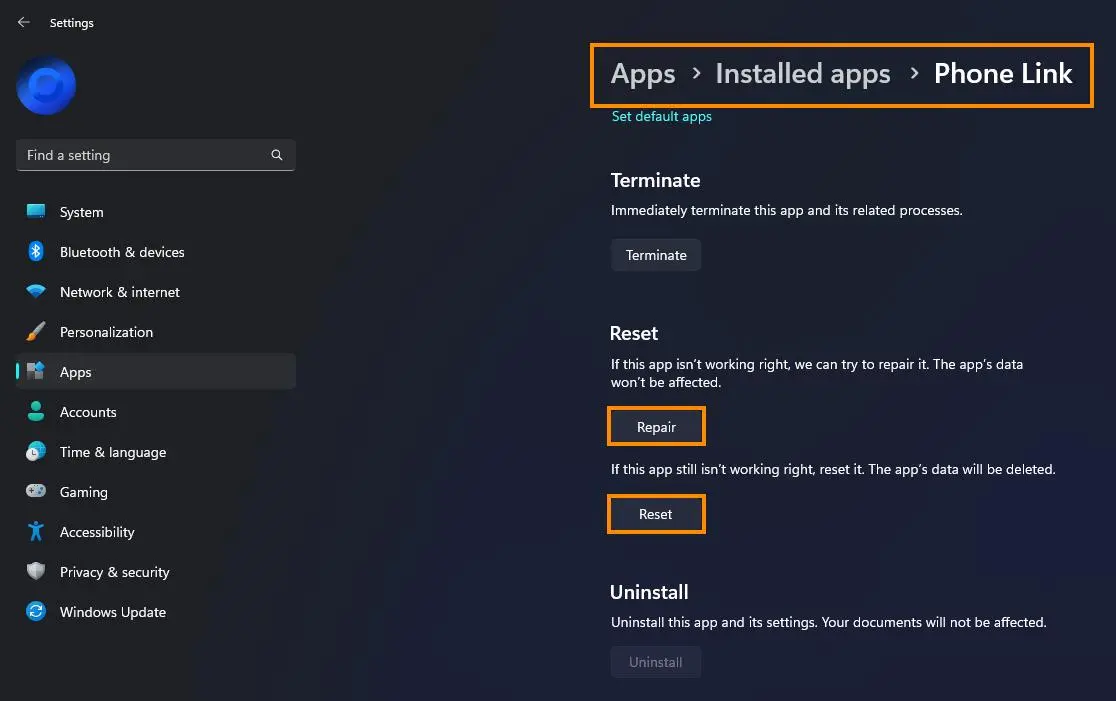Select Personalization in the sidebar
This screenshot has height=701, width=1116.
coord(156,332)
